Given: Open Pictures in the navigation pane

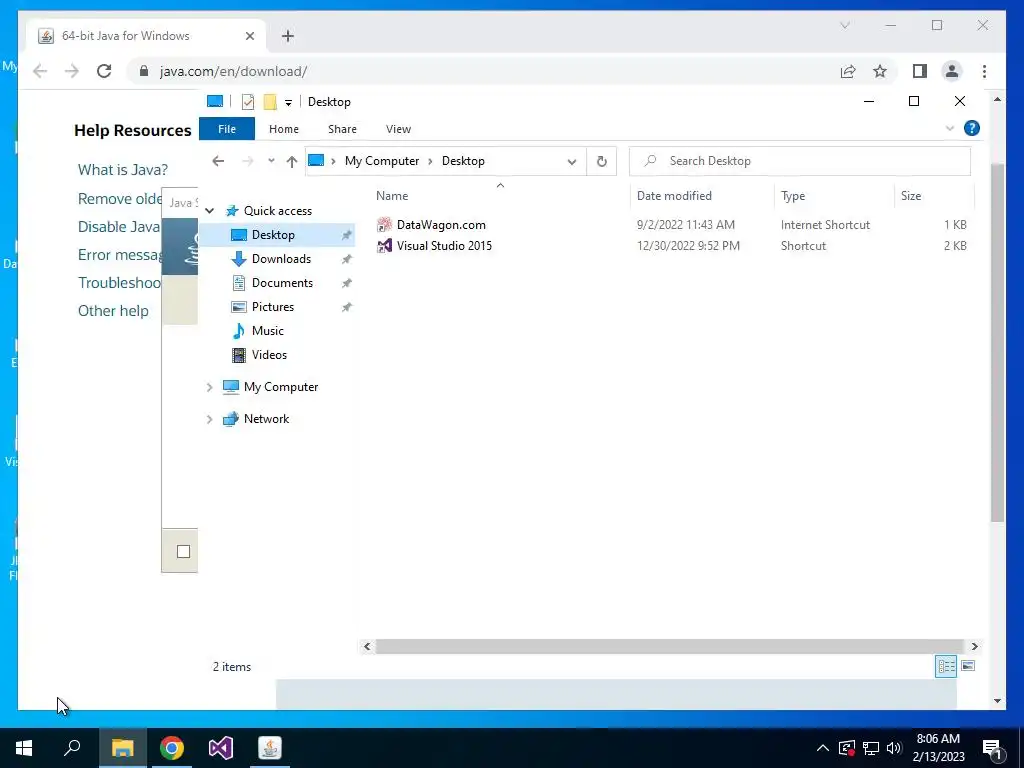Looking at the screenshot, I should coord(272,307).
